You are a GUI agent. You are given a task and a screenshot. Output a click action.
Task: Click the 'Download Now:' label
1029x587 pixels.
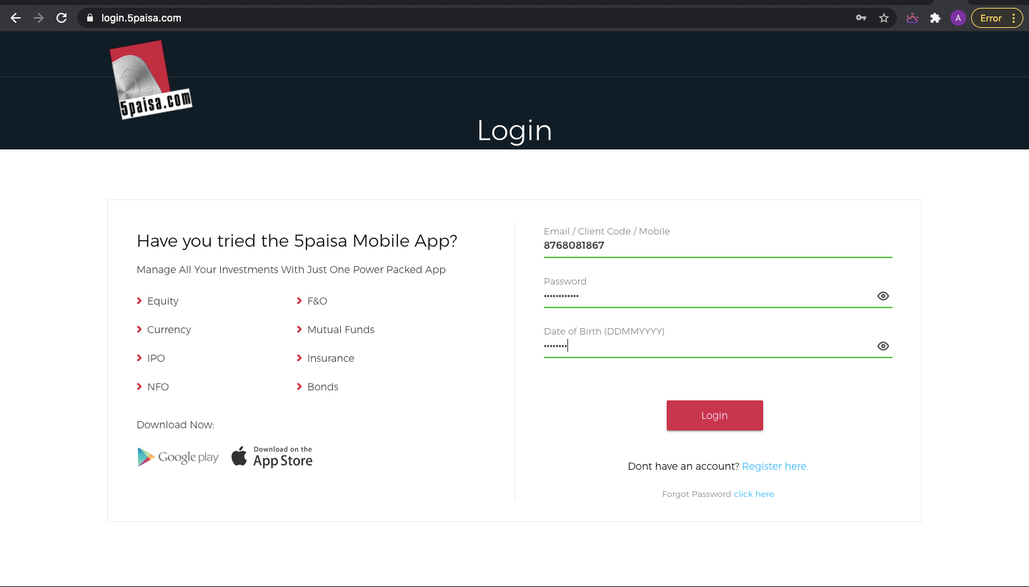click(175, 425)
